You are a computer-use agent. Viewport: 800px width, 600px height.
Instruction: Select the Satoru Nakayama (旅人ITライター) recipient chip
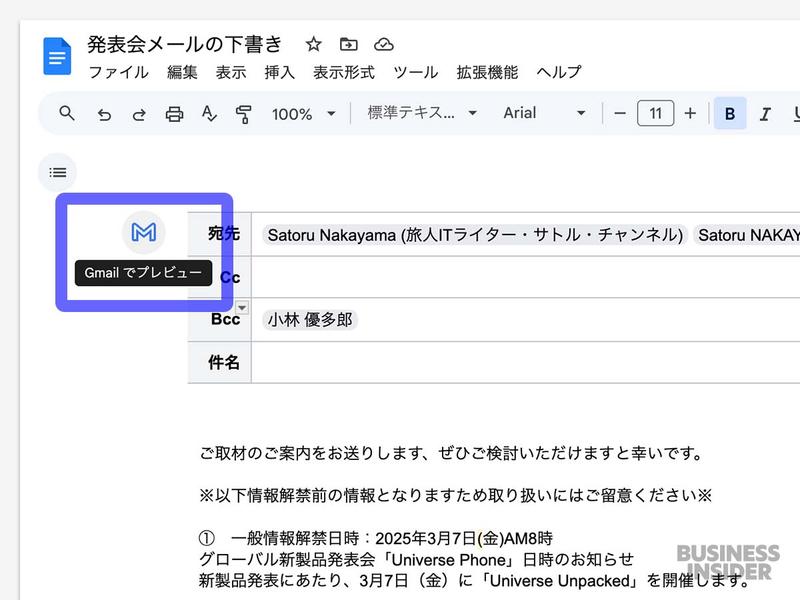(475, 235)
